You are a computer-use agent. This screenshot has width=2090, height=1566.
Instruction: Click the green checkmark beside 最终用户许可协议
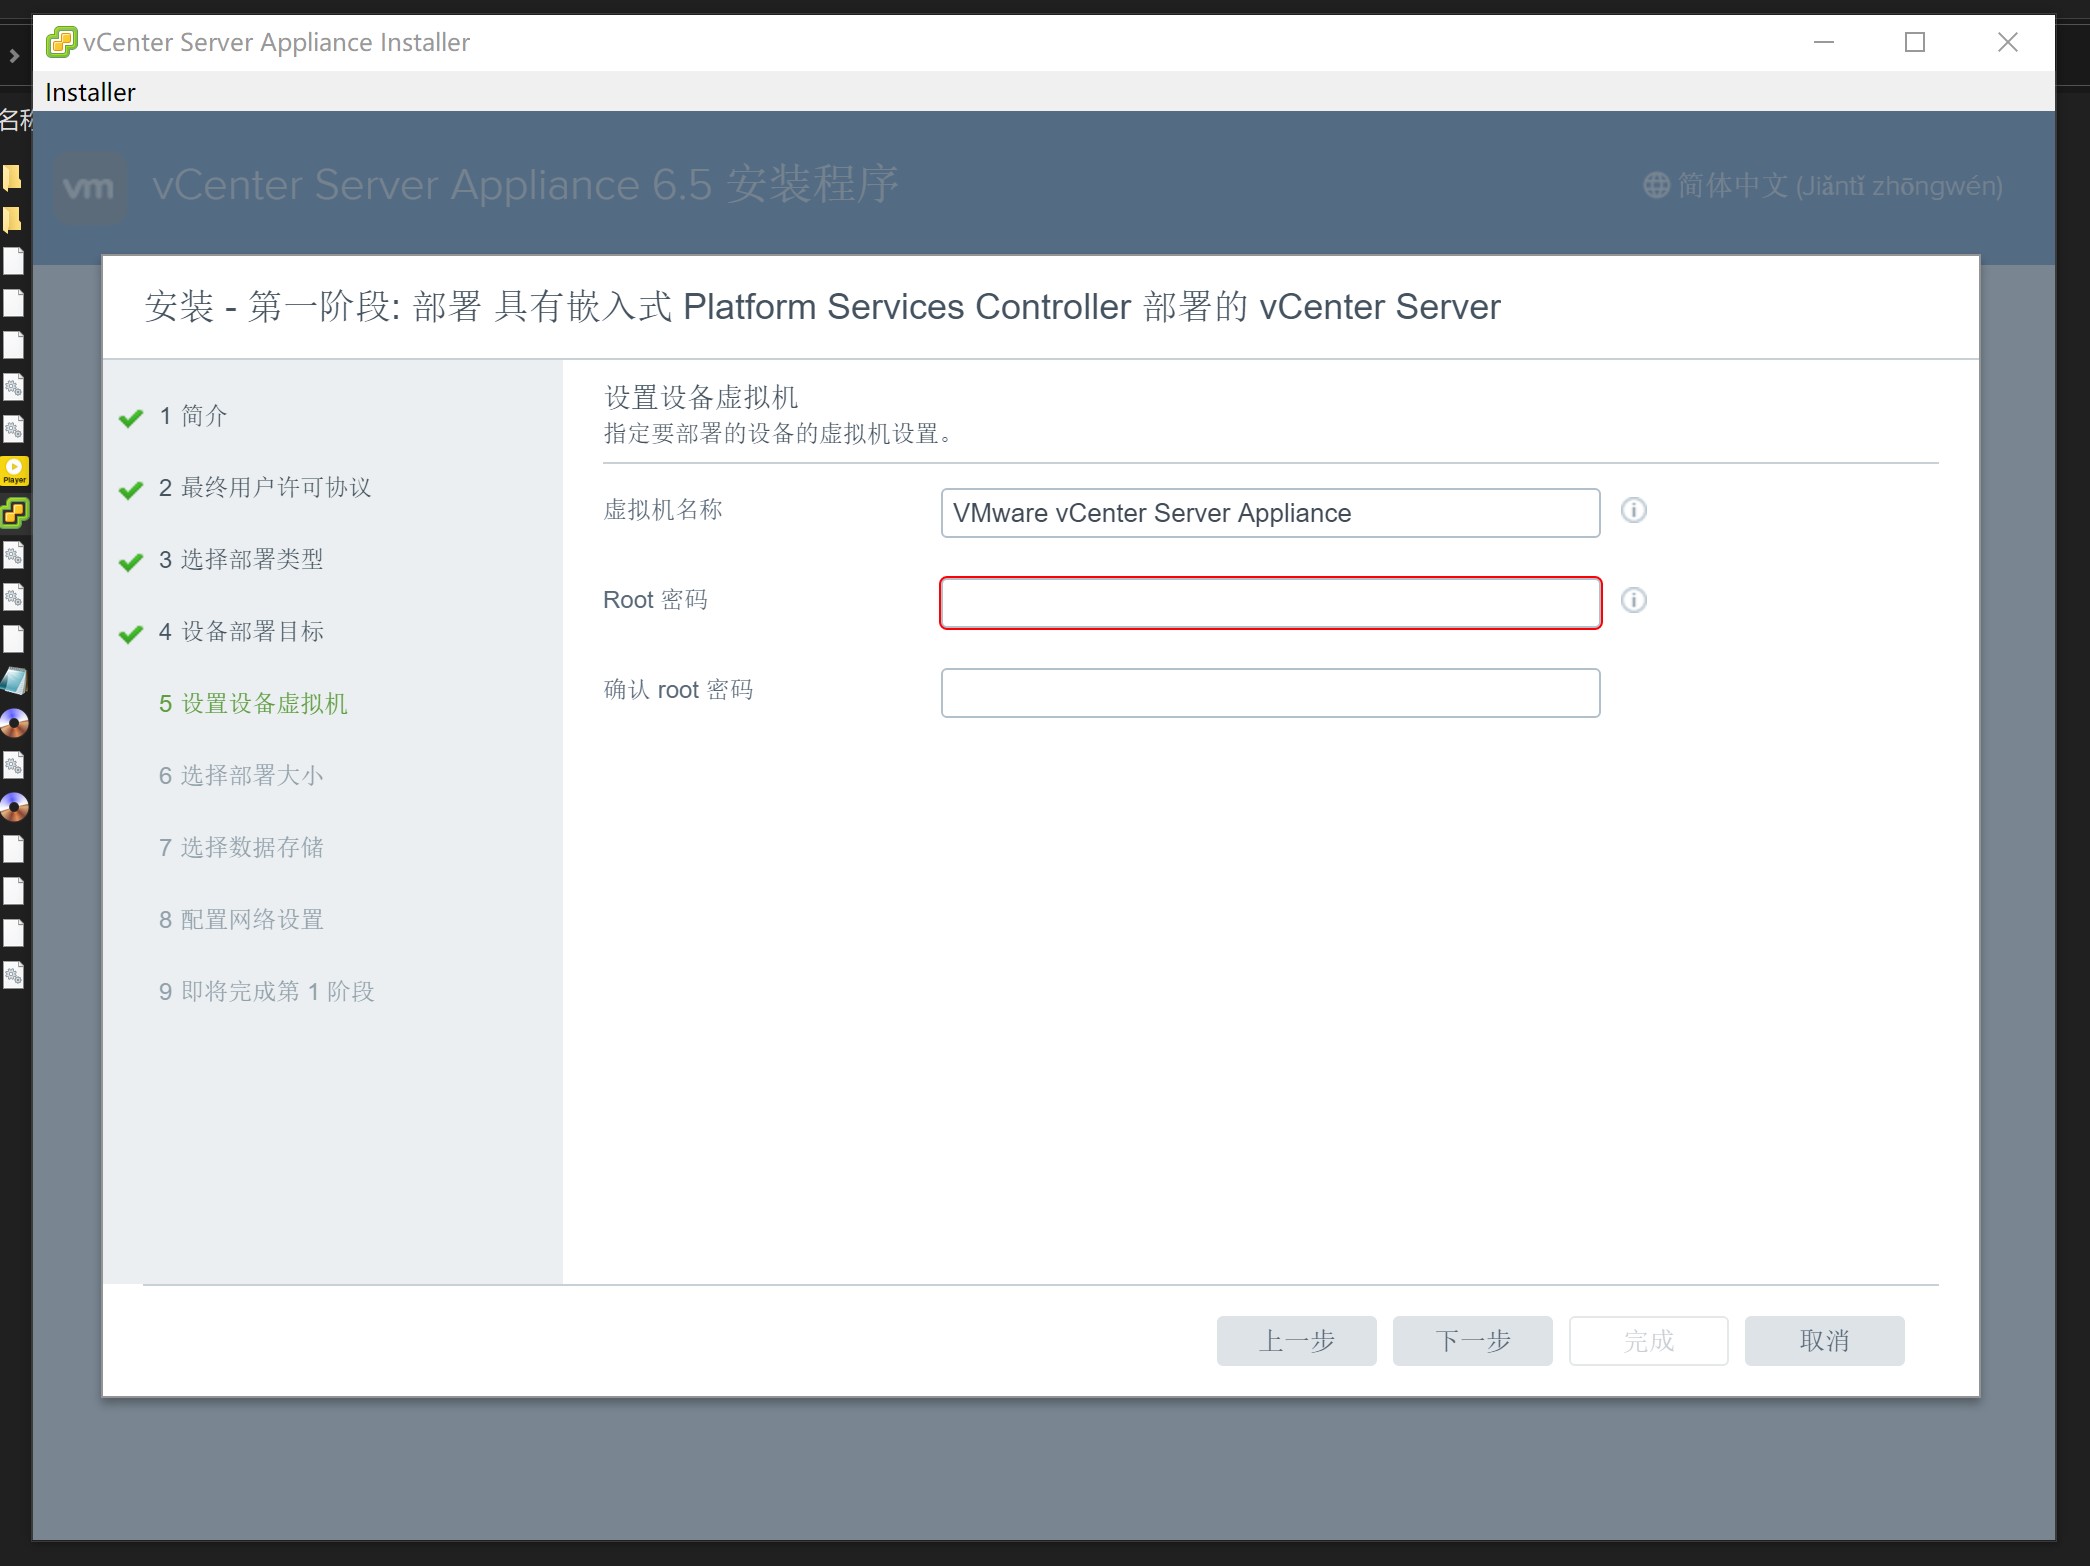131,490
